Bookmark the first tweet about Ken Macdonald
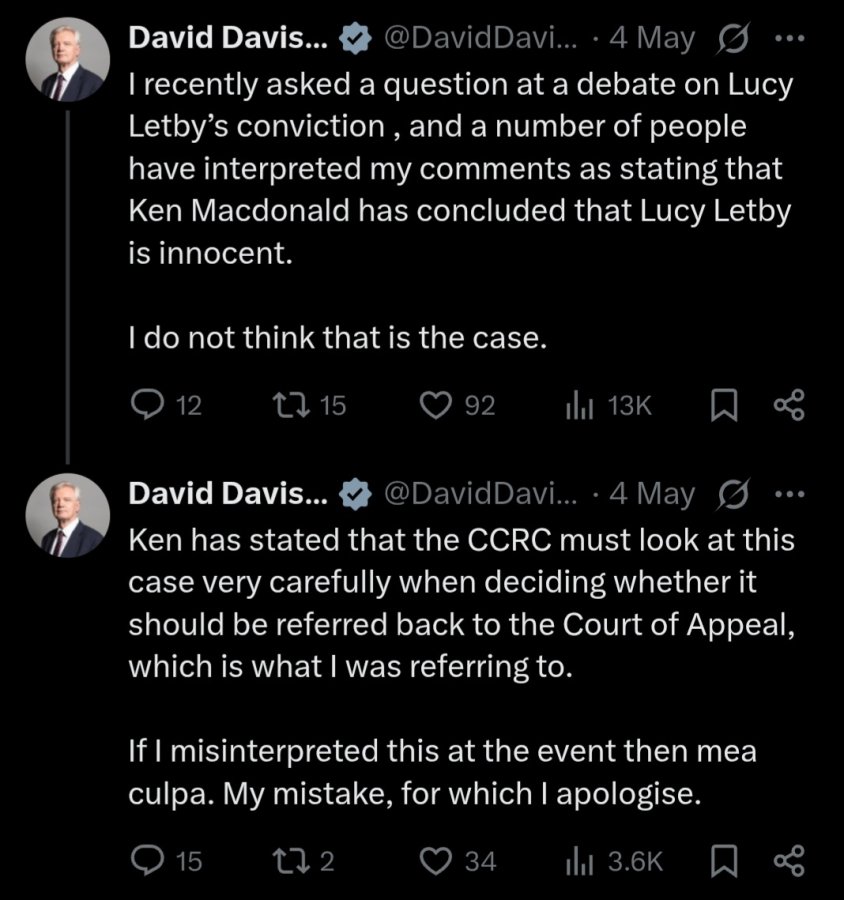 tap(723, 405)
